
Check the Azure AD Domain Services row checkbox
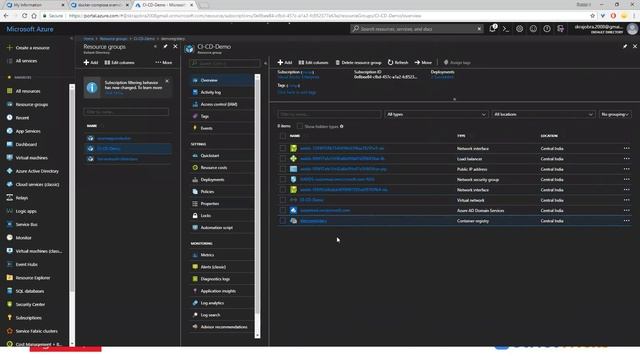[283, 210]
